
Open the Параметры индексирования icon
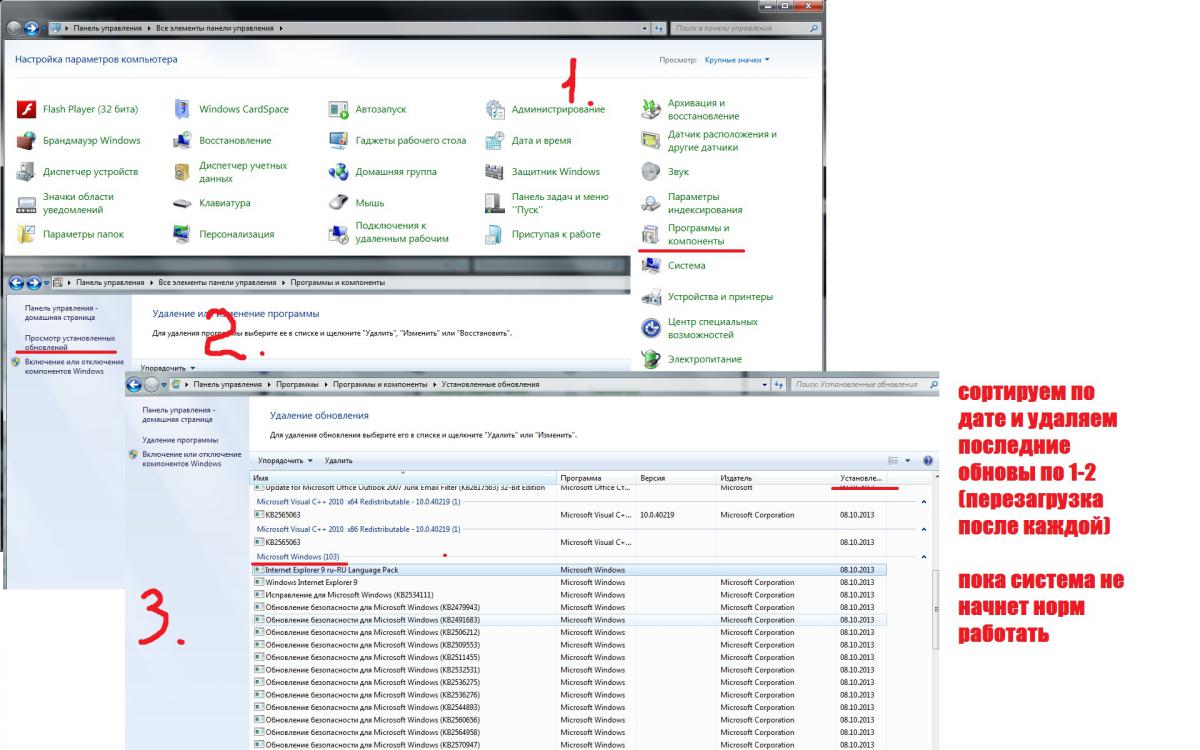[x=651, y=203]
